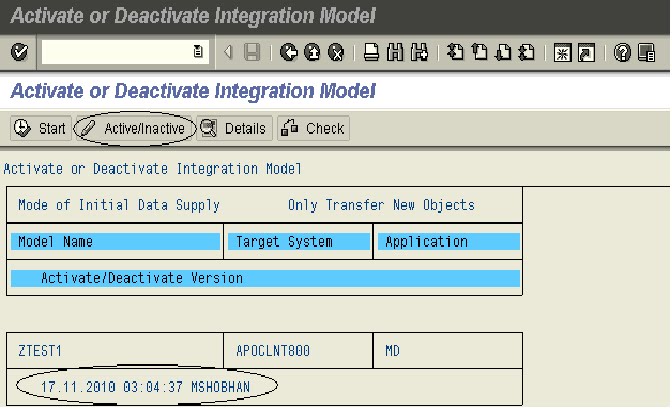Select version 17.11.2010 03:04:37 MSHOBHAN
The width and height of the screenshot is (672, 409).
146,387
